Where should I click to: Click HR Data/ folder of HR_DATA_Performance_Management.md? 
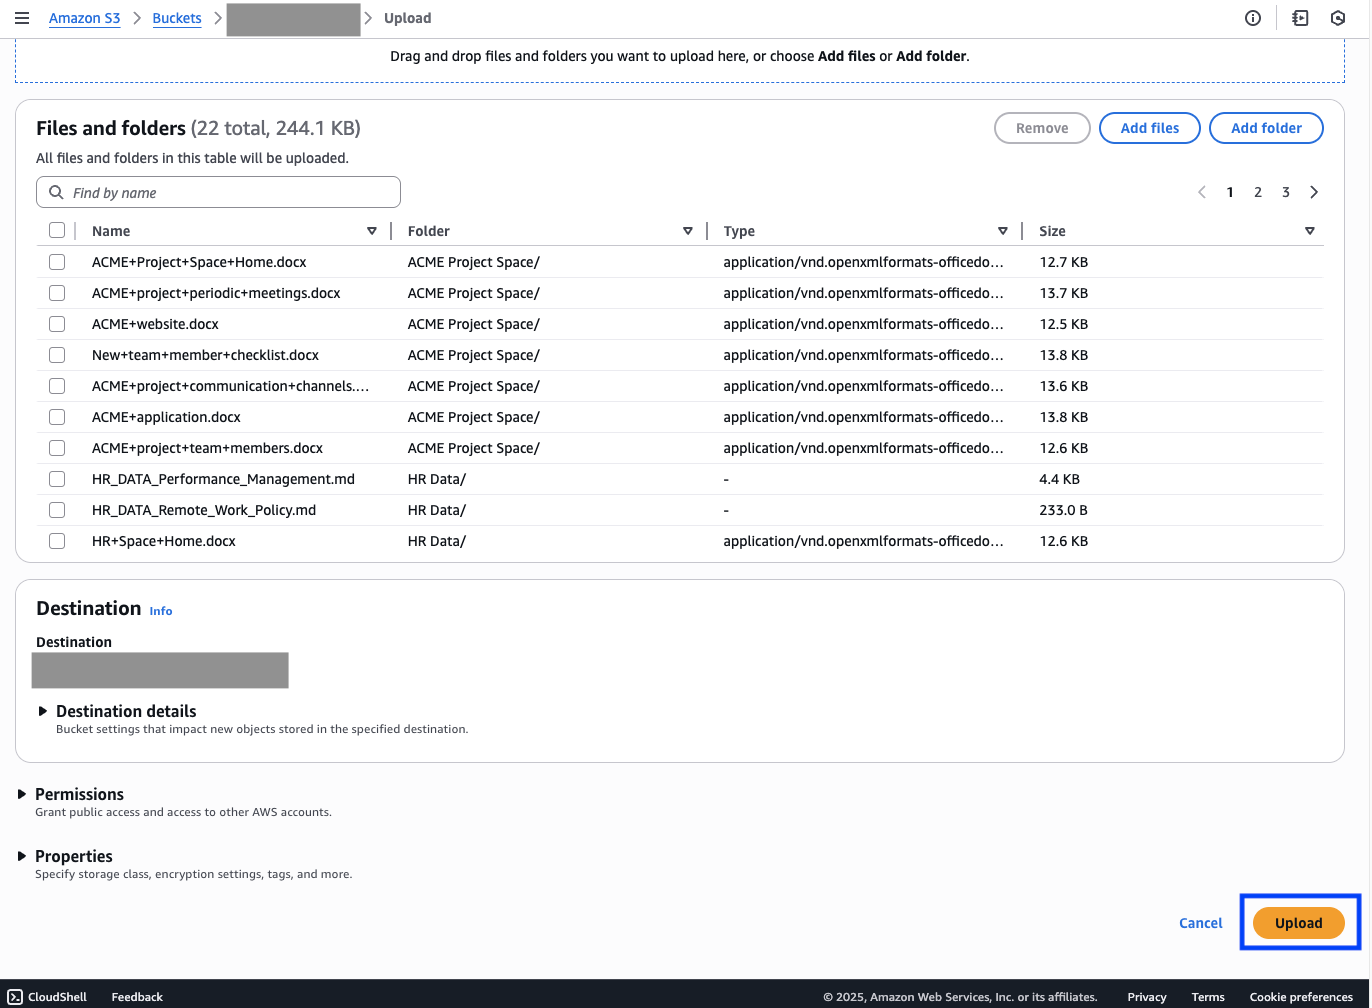pyautogui.click(x=437, y=479)
